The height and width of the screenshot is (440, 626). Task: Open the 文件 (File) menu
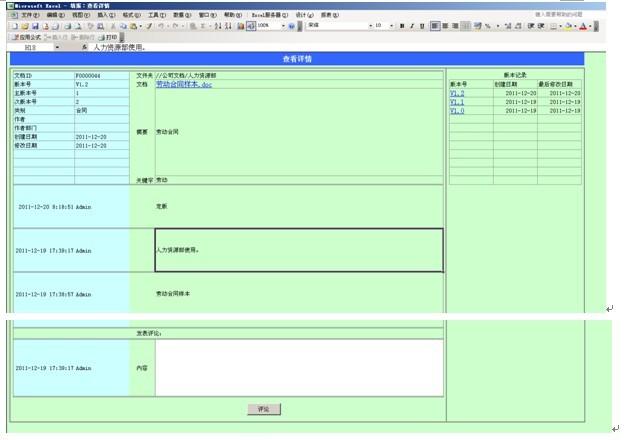[30, 15]
